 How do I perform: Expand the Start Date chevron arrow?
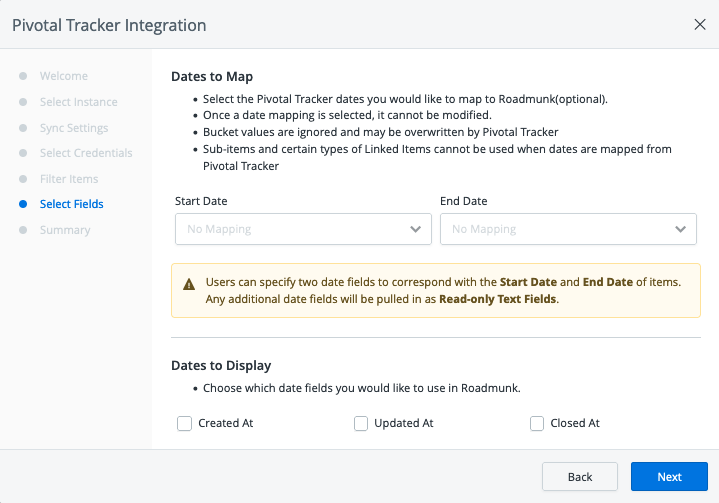point(416,229)
